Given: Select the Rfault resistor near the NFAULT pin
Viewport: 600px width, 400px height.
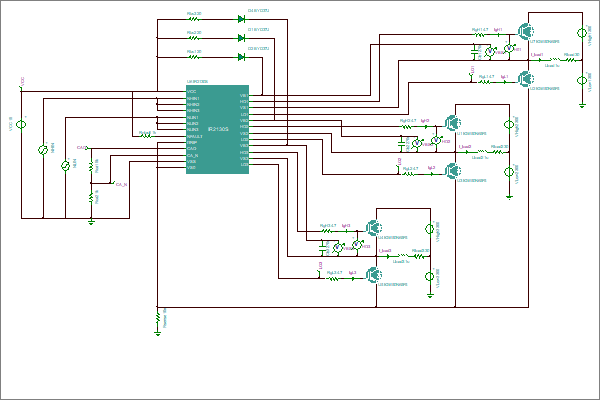Looking at the screenshot, I should pyautogui.click(x=146, y=136).
